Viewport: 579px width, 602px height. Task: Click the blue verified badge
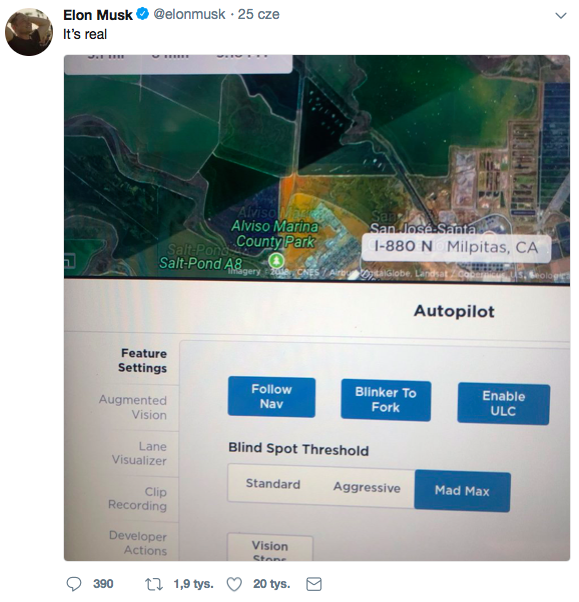tap(143, 15)
